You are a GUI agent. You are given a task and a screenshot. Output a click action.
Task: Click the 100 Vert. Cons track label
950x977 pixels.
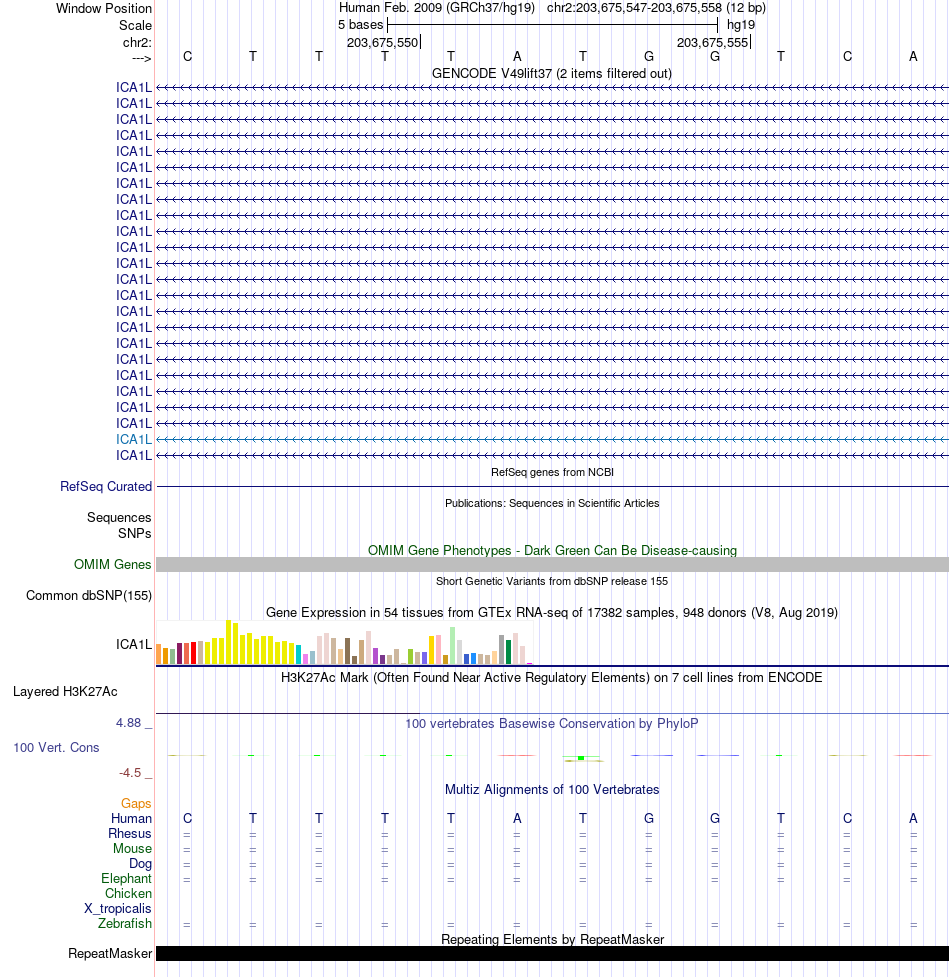coord(57,748)
